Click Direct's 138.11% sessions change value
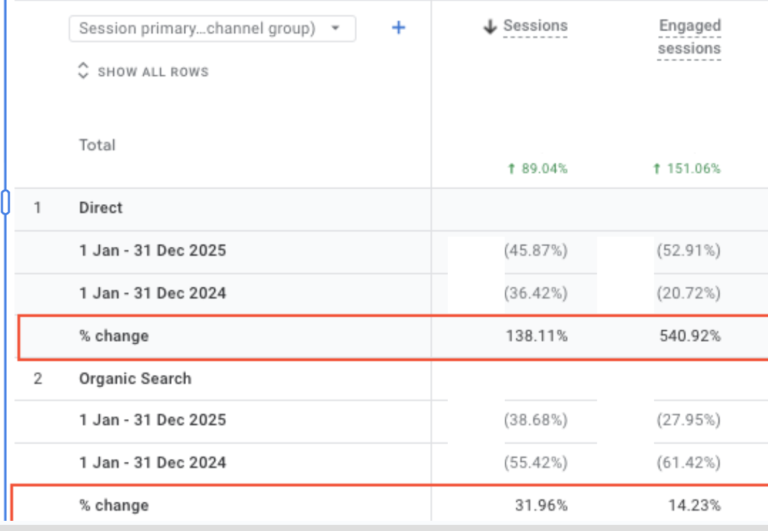768x531 pixels. [537, 337]
